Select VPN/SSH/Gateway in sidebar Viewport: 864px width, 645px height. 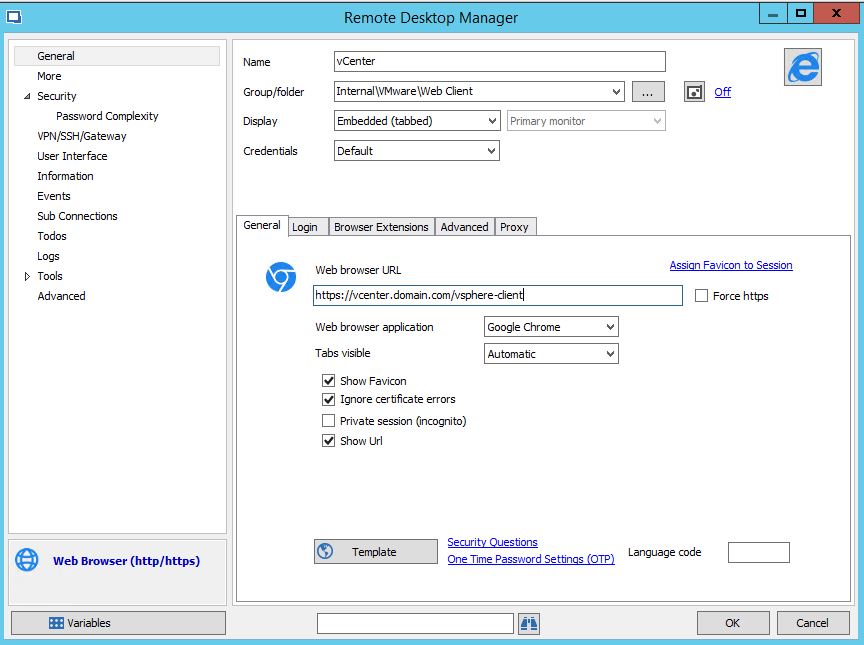tap(82, 136)
